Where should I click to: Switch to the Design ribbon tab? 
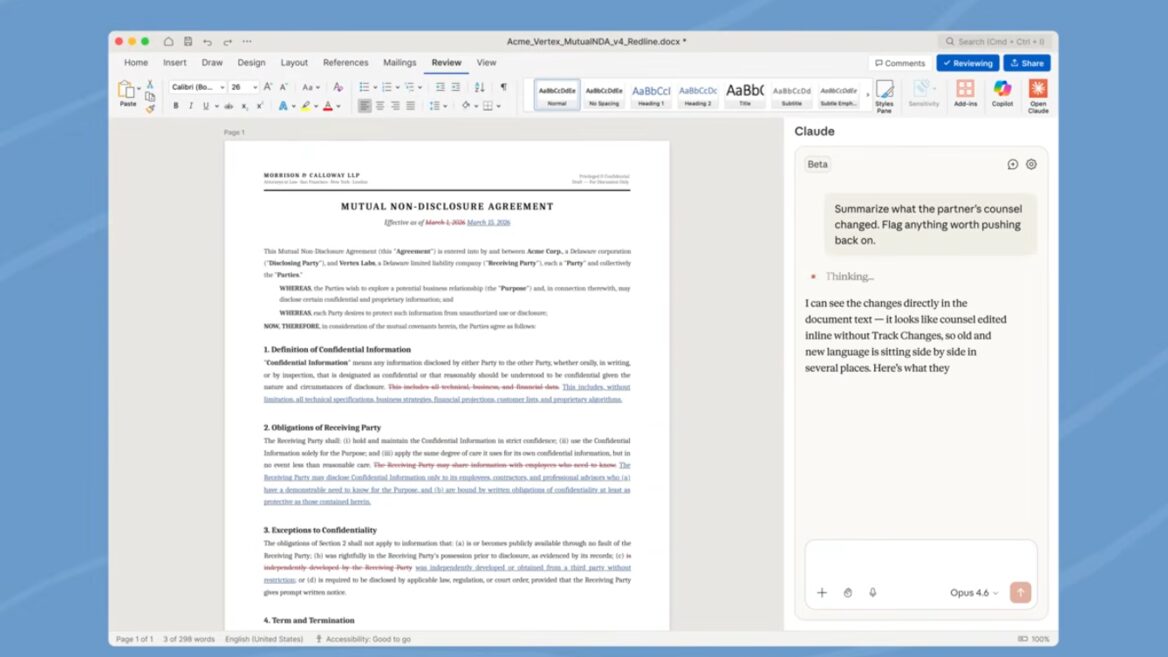pos(251,62)
